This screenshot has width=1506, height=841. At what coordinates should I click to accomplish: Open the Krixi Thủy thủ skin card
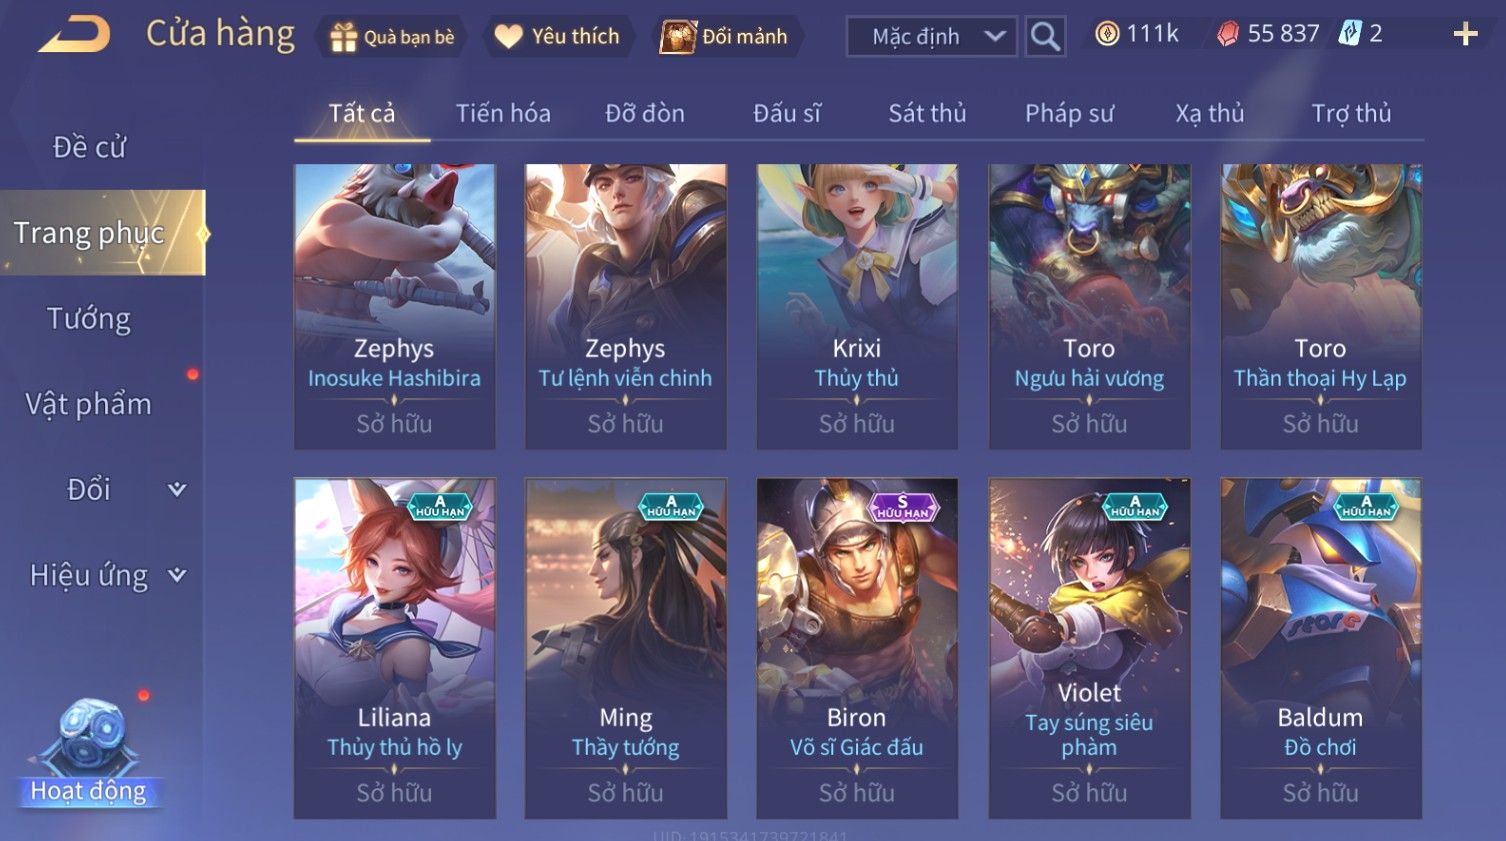point(857,306)
